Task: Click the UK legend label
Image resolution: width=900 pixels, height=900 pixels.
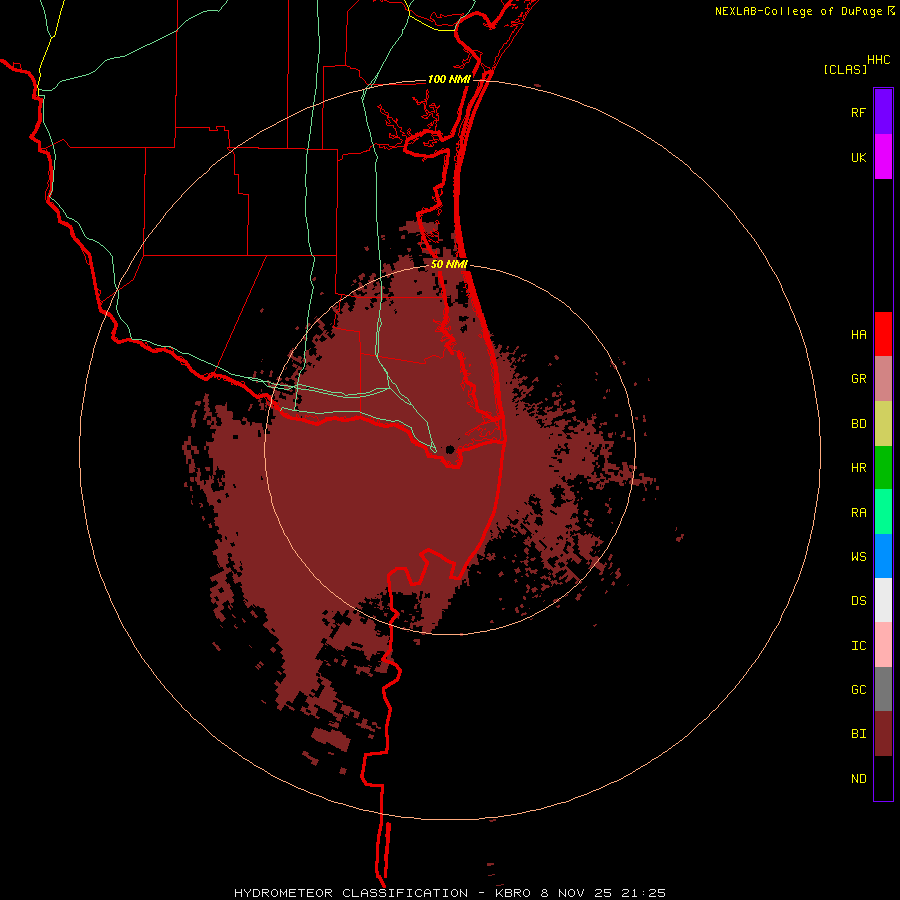Action: (x=858, y=157)
